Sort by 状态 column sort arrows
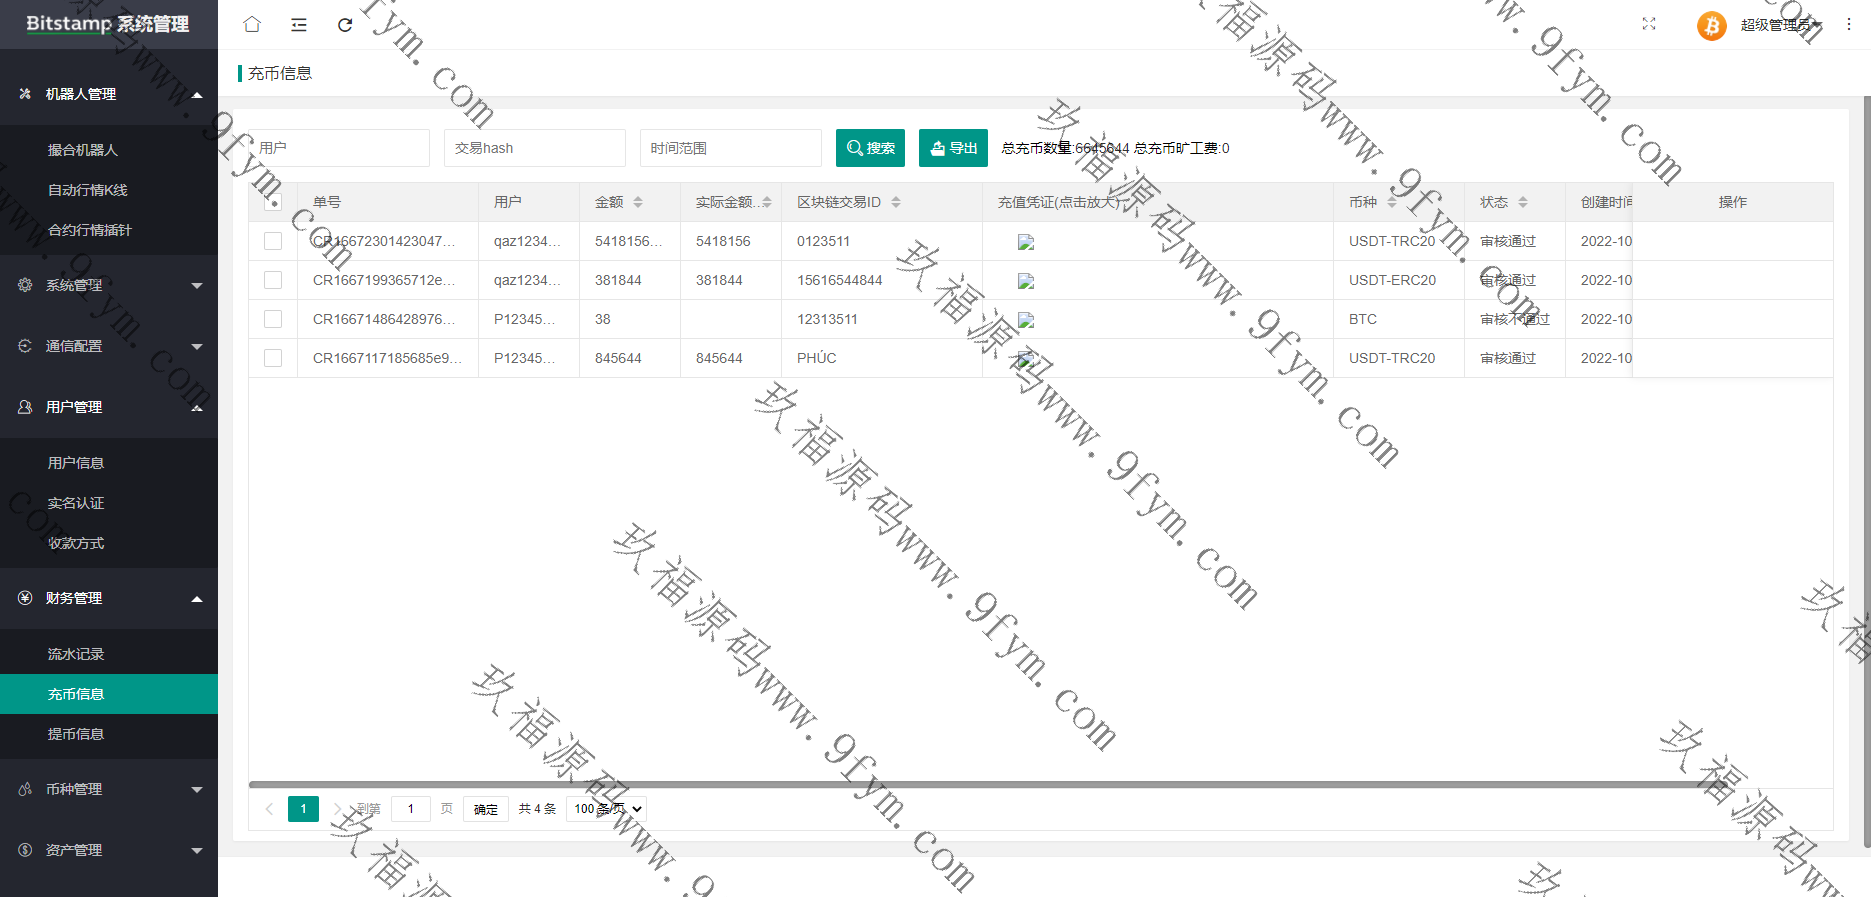The width and height of the screenshot is (1871, 897). 1523,202
